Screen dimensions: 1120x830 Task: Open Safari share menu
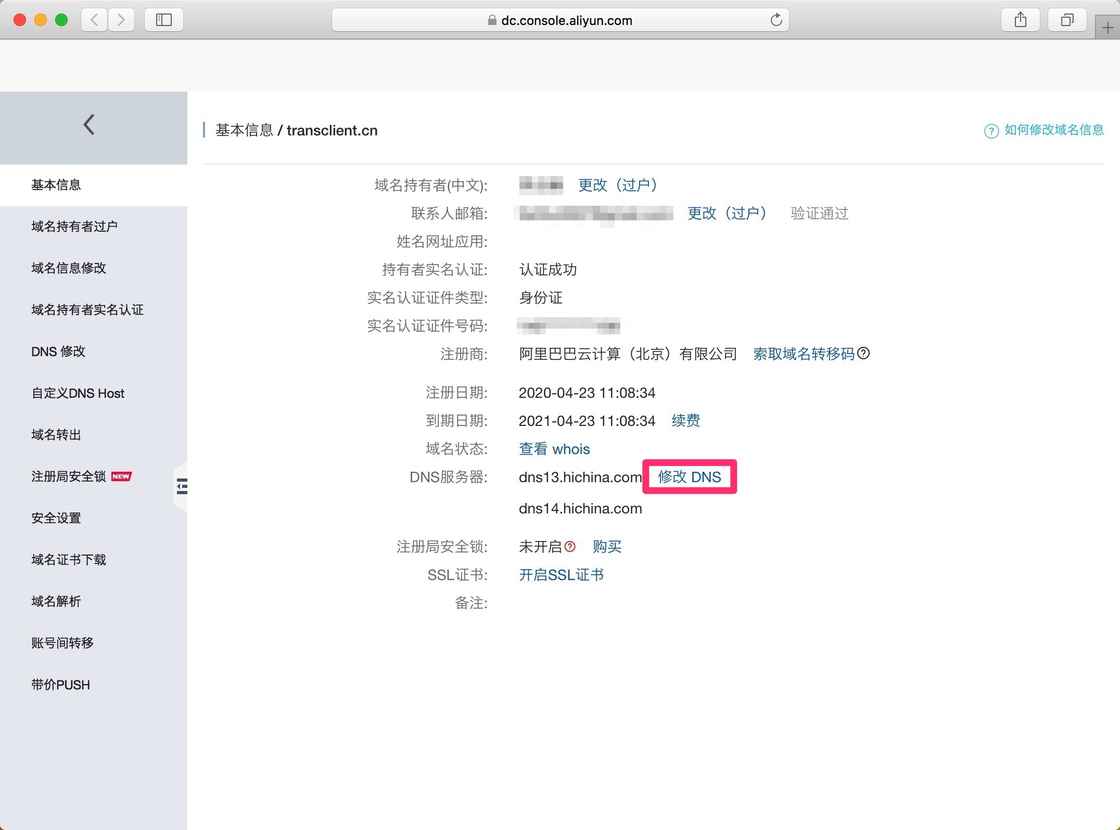pyautogui.click(x=1021, y=20)
